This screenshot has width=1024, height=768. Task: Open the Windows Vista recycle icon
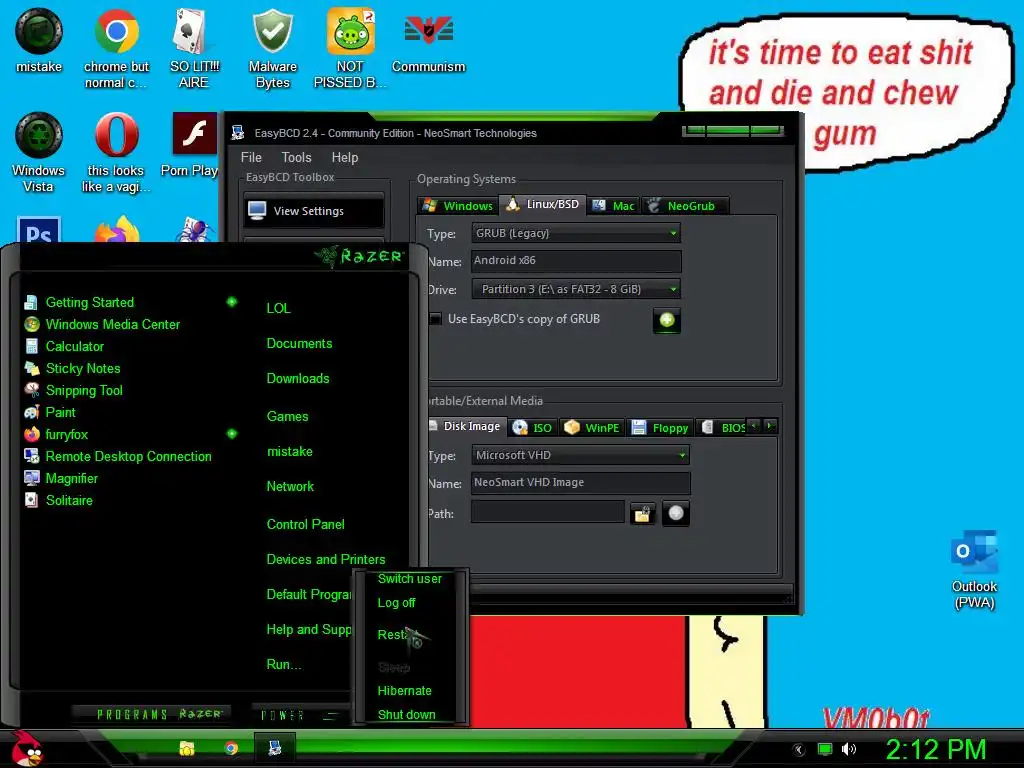click(39, 152)
